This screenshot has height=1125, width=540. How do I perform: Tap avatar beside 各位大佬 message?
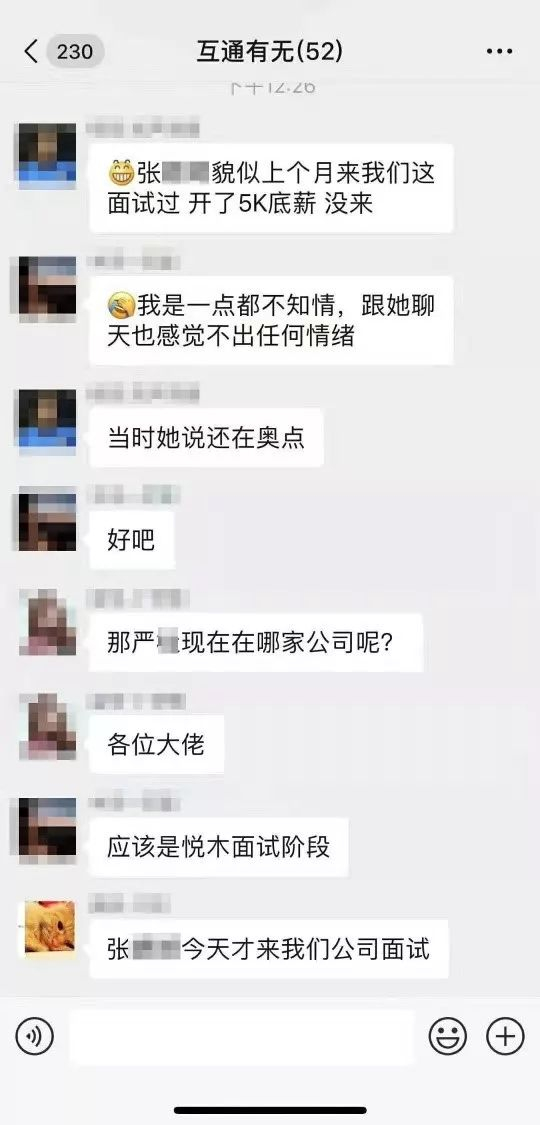[47, 725]
